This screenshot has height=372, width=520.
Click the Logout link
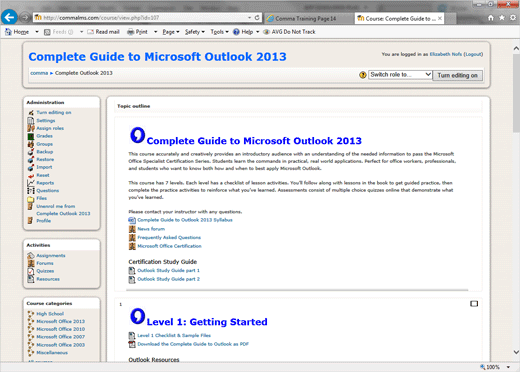point(473,54)
